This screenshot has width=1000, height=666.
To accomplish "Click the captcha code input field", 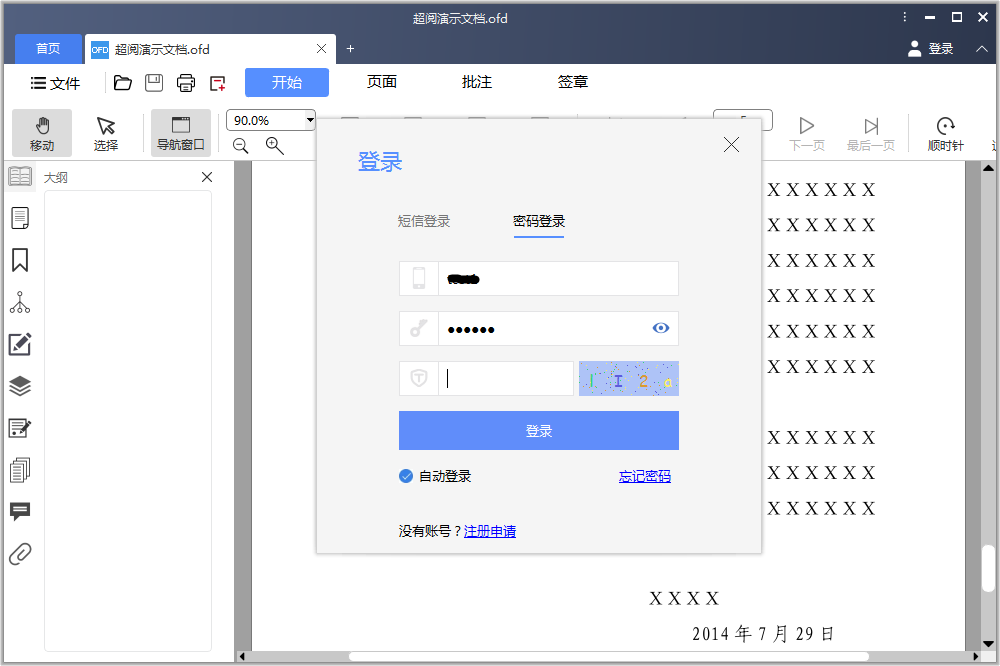I will (506, 379).
